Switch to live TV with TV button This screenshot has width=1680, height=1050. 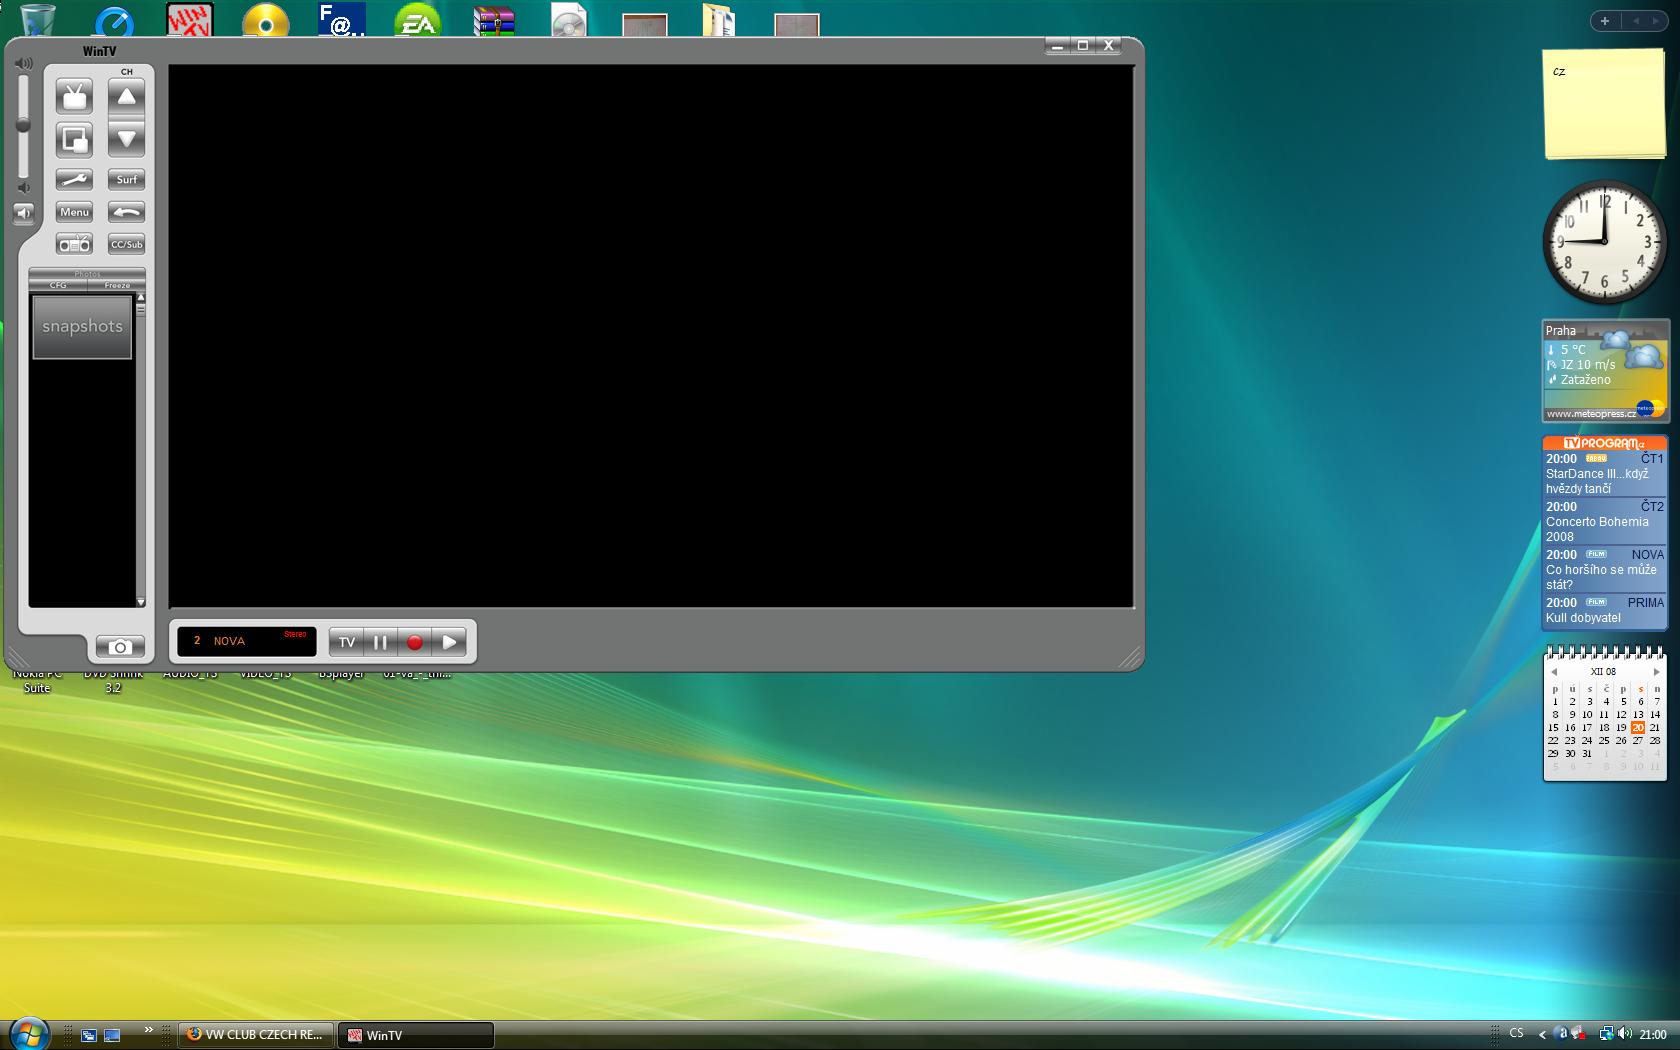(x=346, y=642)
